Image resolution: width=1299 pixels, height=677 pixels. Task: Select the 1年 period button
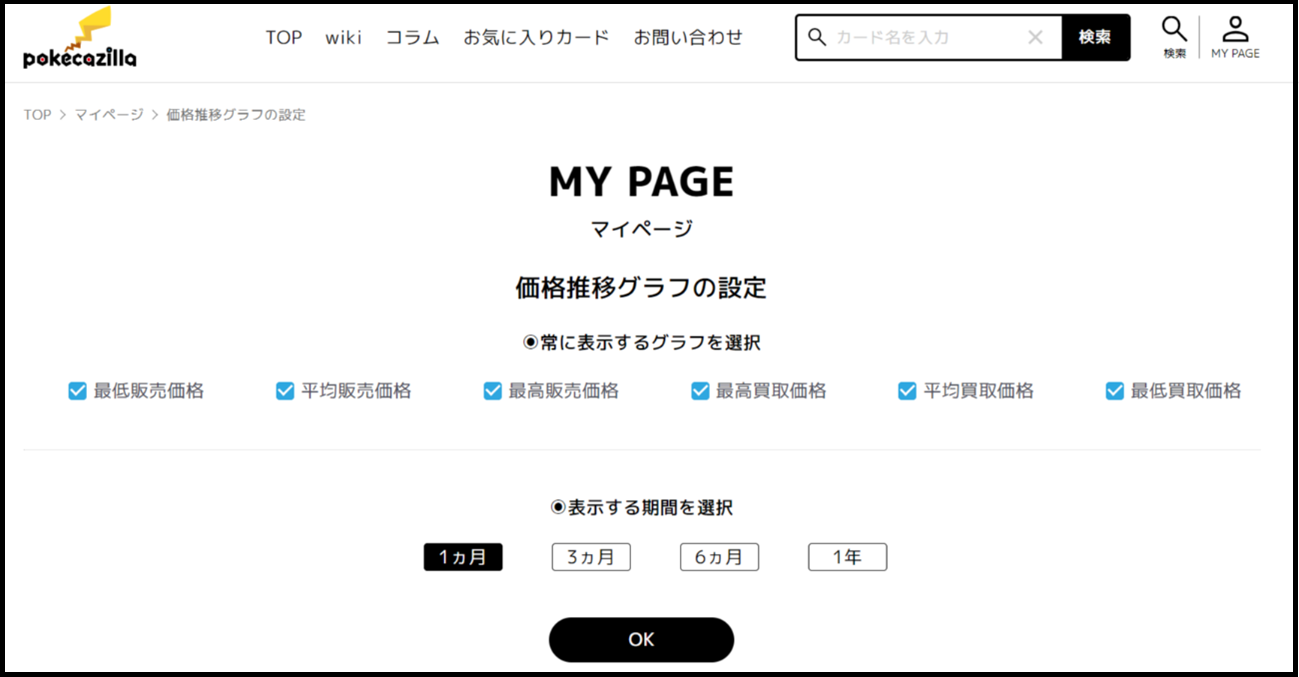[847, 557]
